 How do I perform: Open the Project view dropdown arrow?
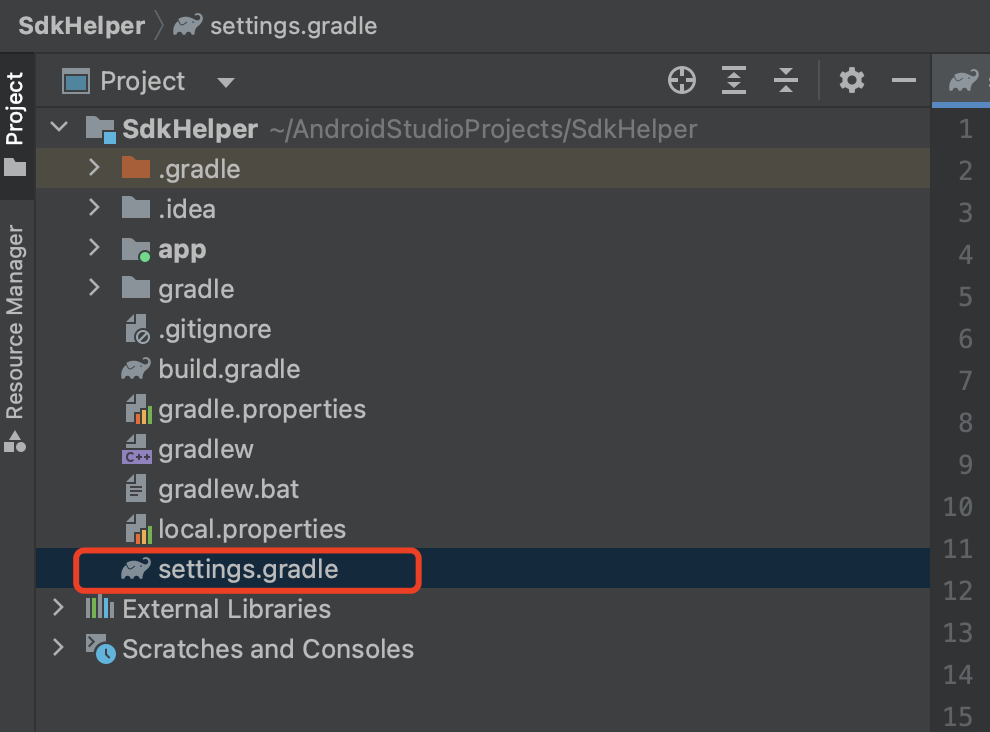pyautogui.click(x=226, y=82)
